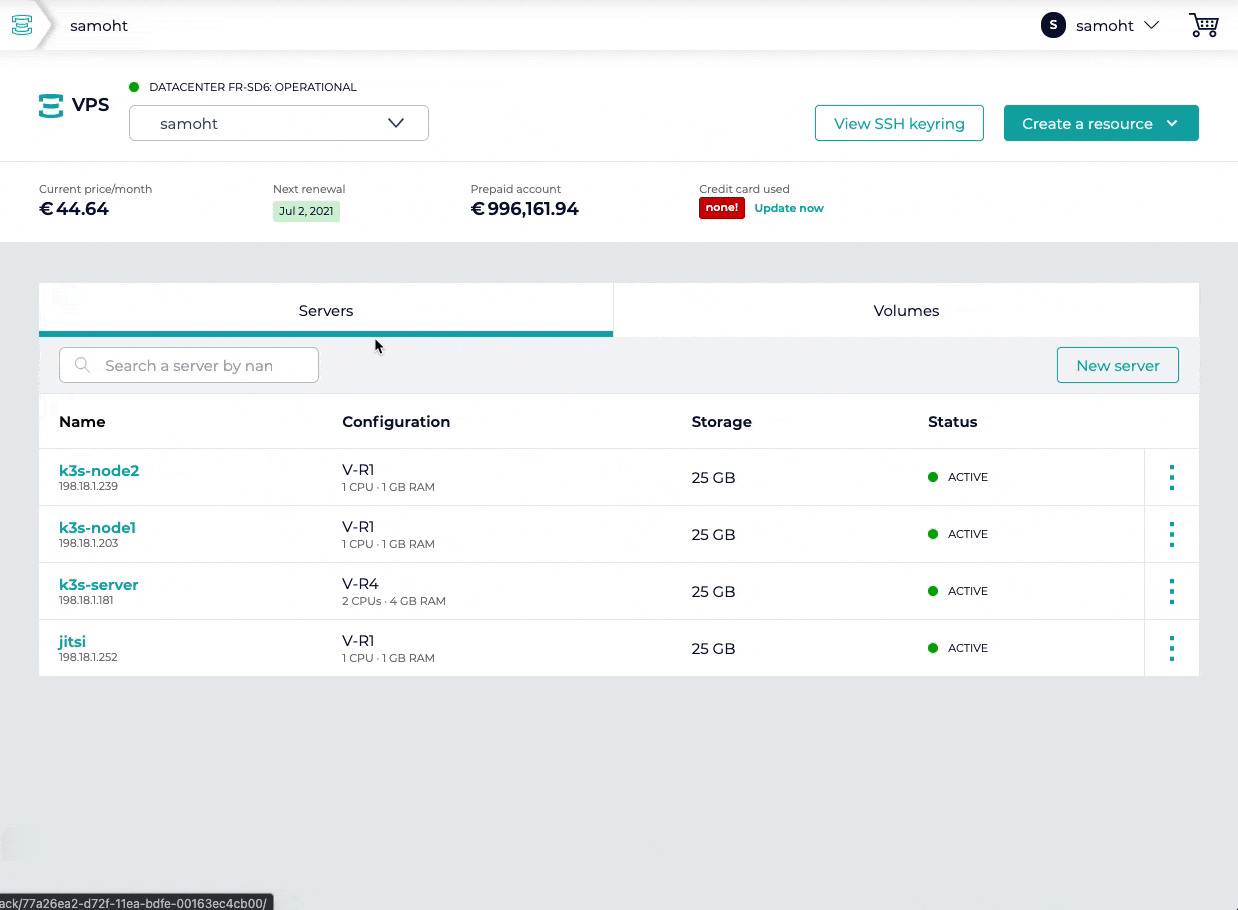Switch to the Volumes tab
This screenshot has width=1238, height=910.
(x=906, y=310)
